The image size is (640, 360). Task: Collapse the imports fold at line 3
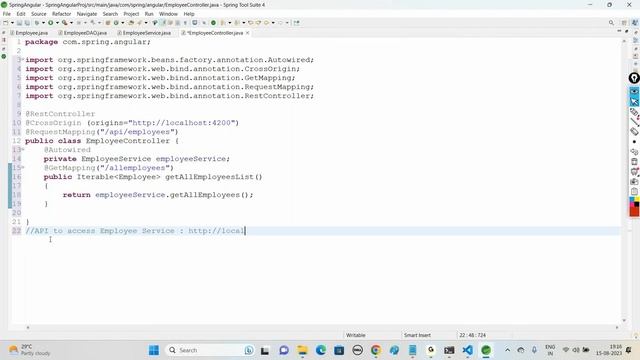22,60
